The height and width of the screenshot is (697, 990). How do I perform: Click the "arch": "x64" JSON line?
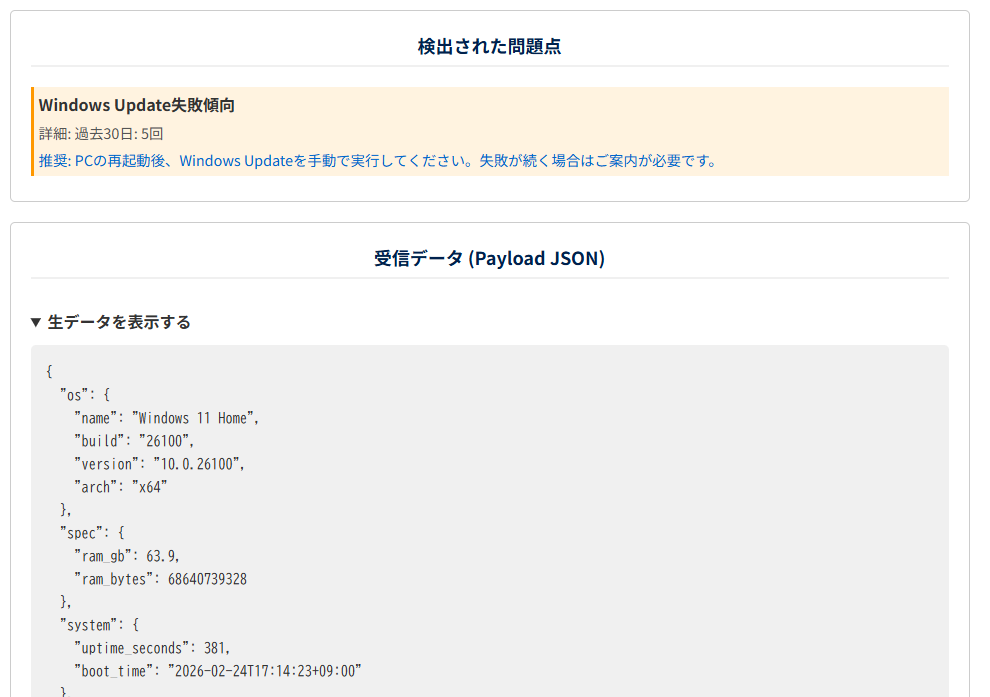(x=119, y=487)
